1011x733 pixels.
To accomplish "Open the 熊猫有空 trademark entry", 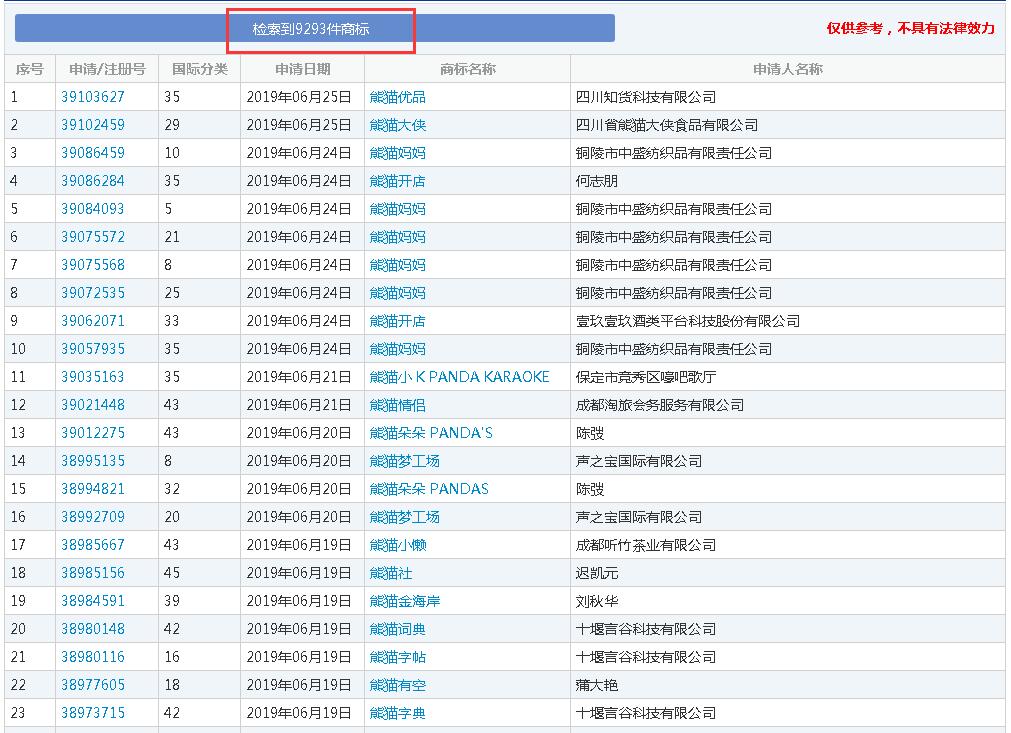I will click(397, 685).
